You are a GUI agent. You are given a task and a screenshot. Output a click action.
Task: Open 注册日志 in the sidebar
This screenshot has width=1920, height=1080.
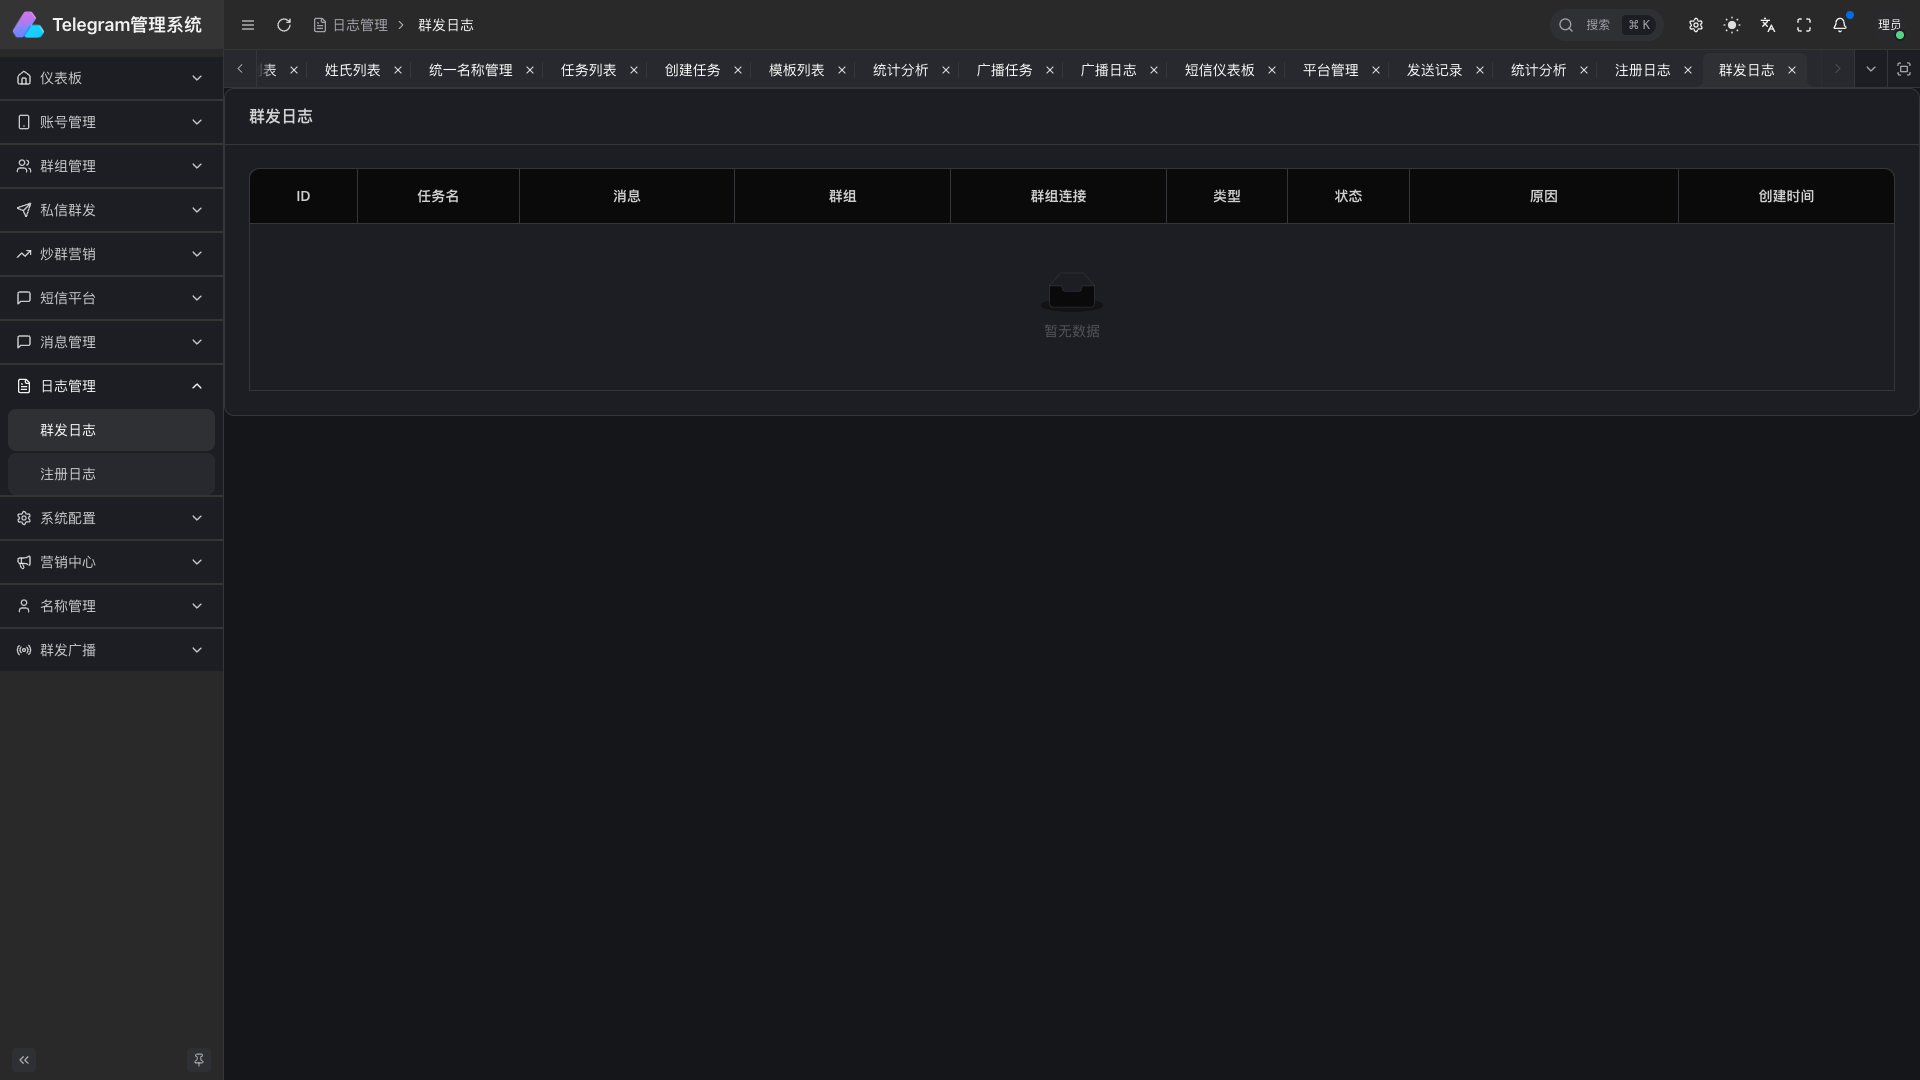point(68,474)
